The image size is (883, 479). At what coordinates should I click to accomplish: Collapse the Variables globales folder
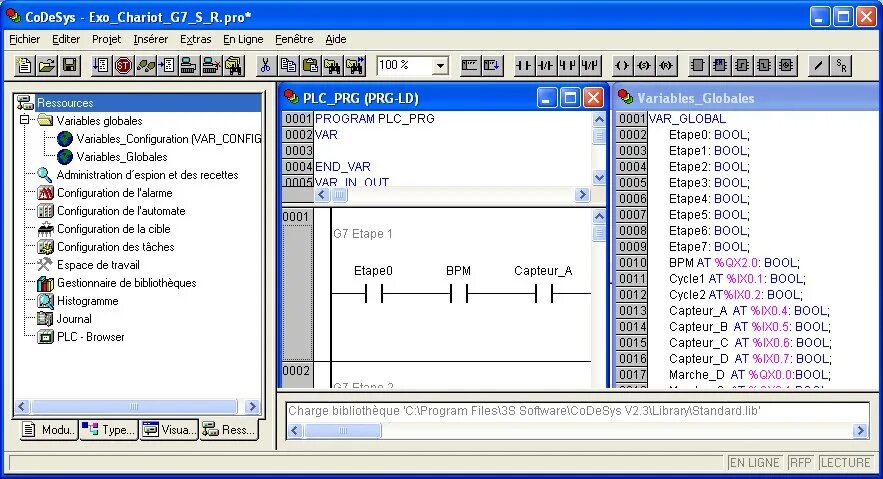coord(24,119)
